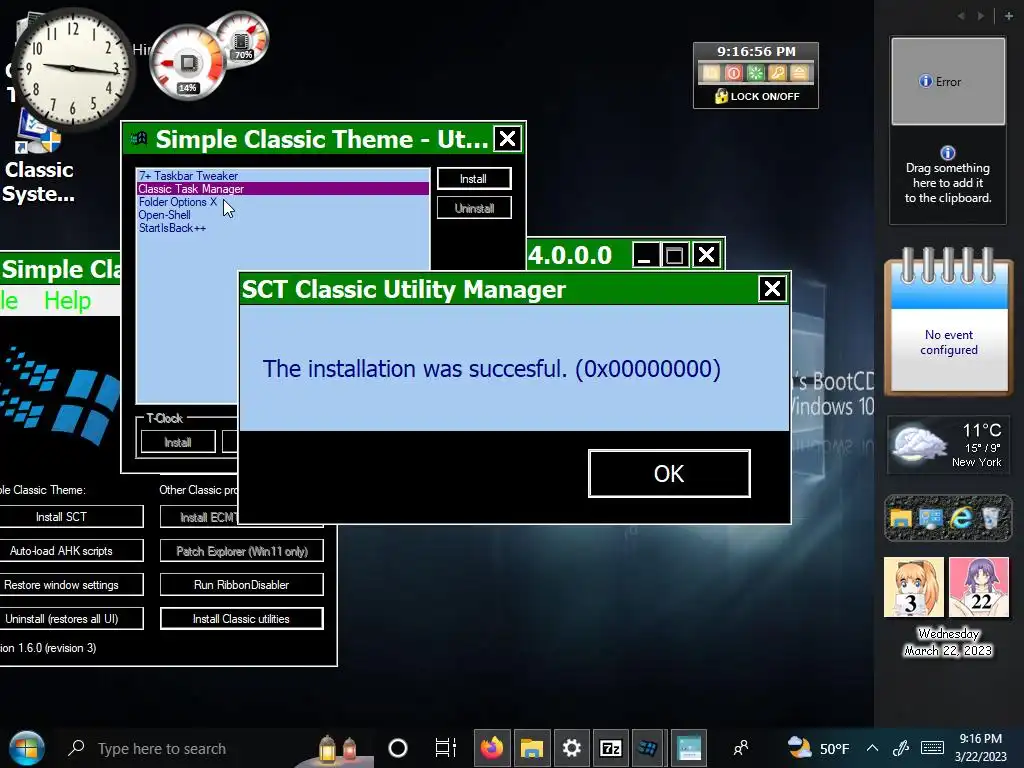1024x768 pixels.
Task: Click Uninstall beside the utilities list
Action: [473, 208]
